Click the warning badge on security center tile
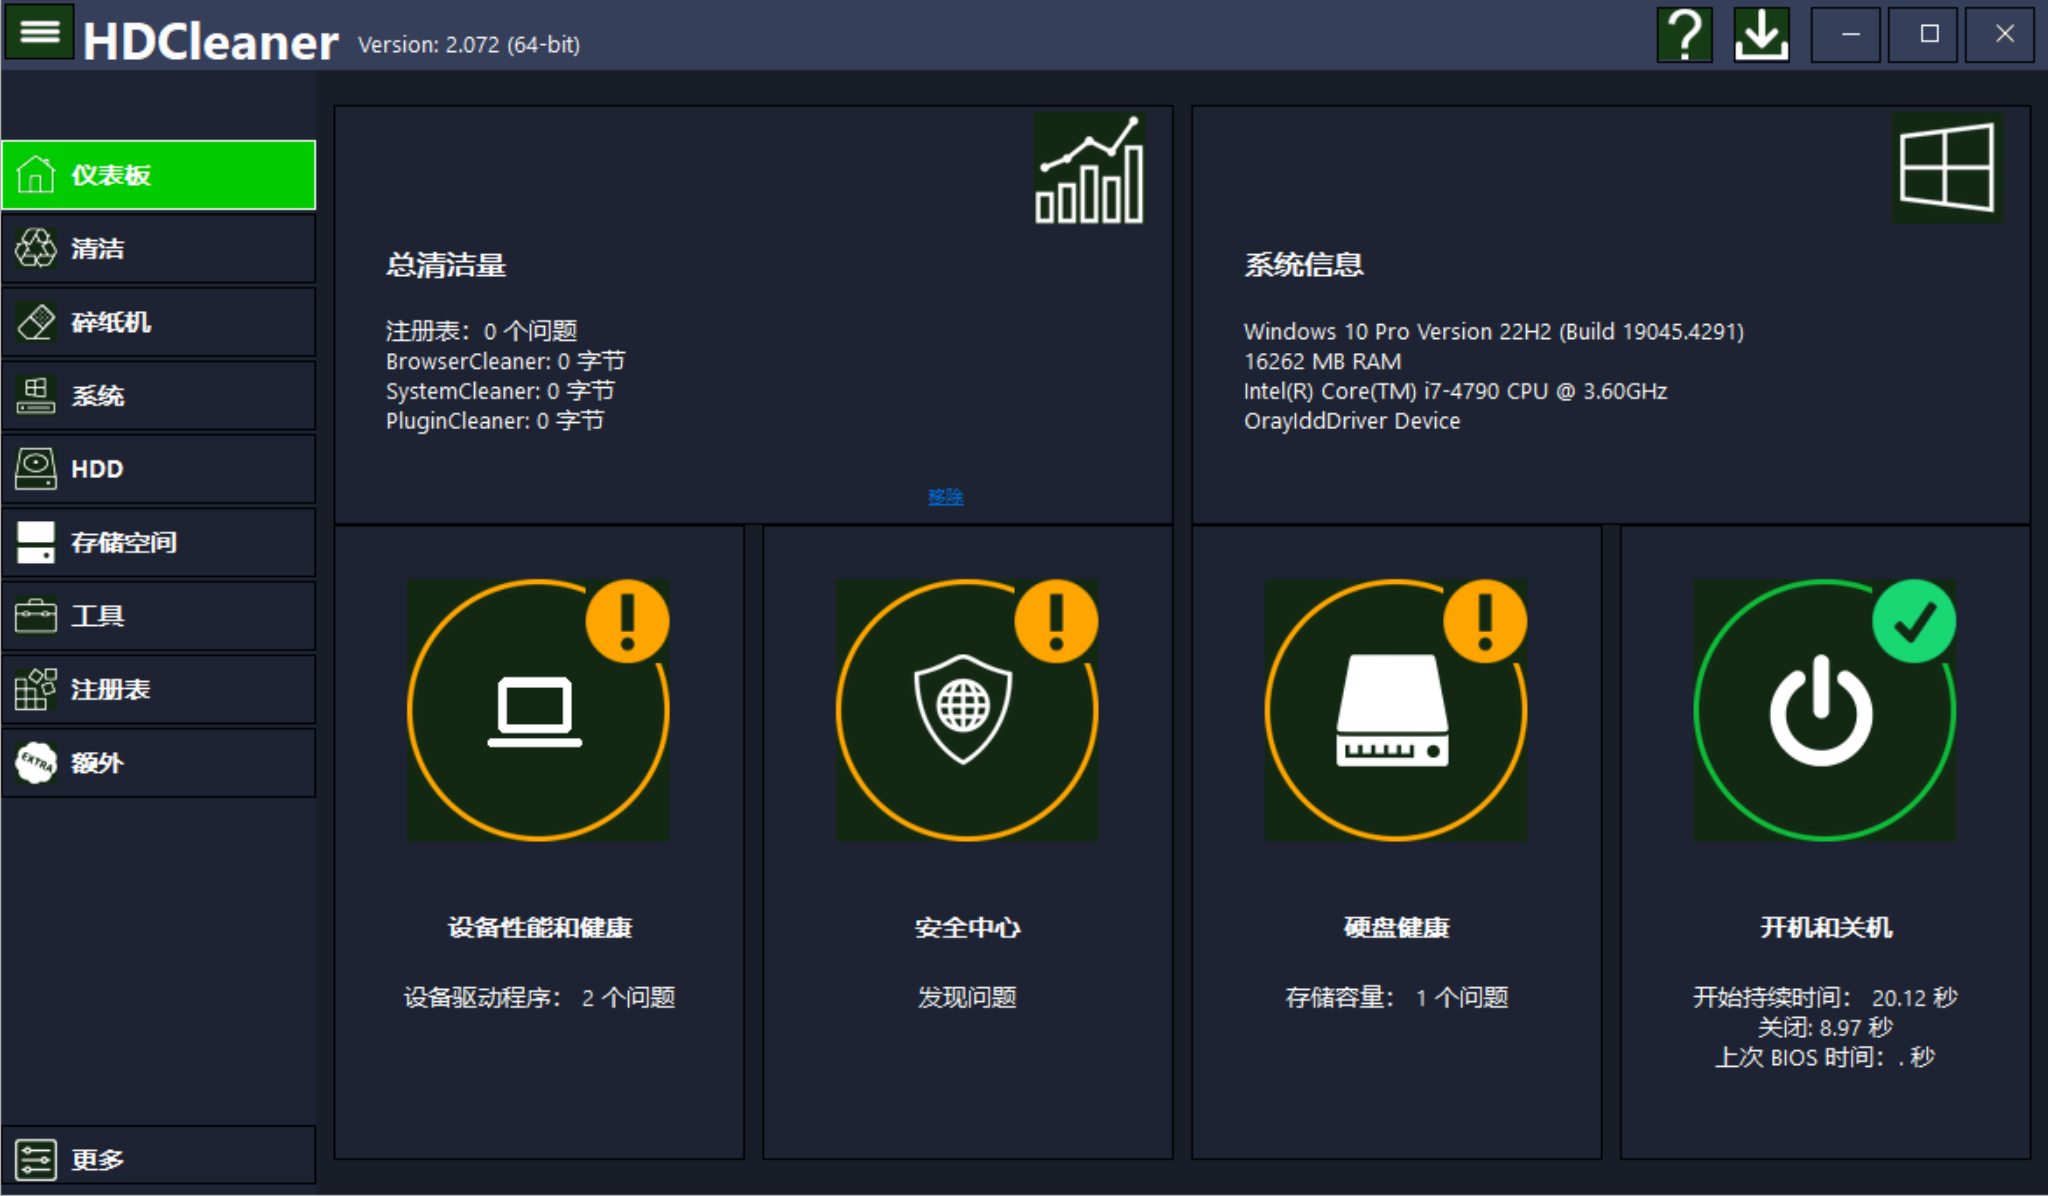 pos(1056,621)
